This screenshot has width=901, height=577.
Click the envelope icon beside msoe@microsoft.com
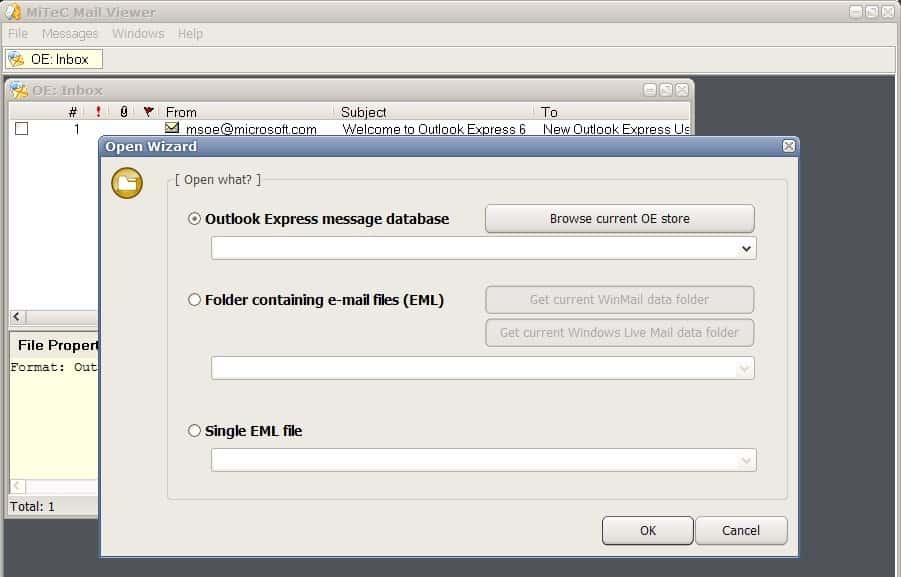pyautogui.click(x=172, y=128)
